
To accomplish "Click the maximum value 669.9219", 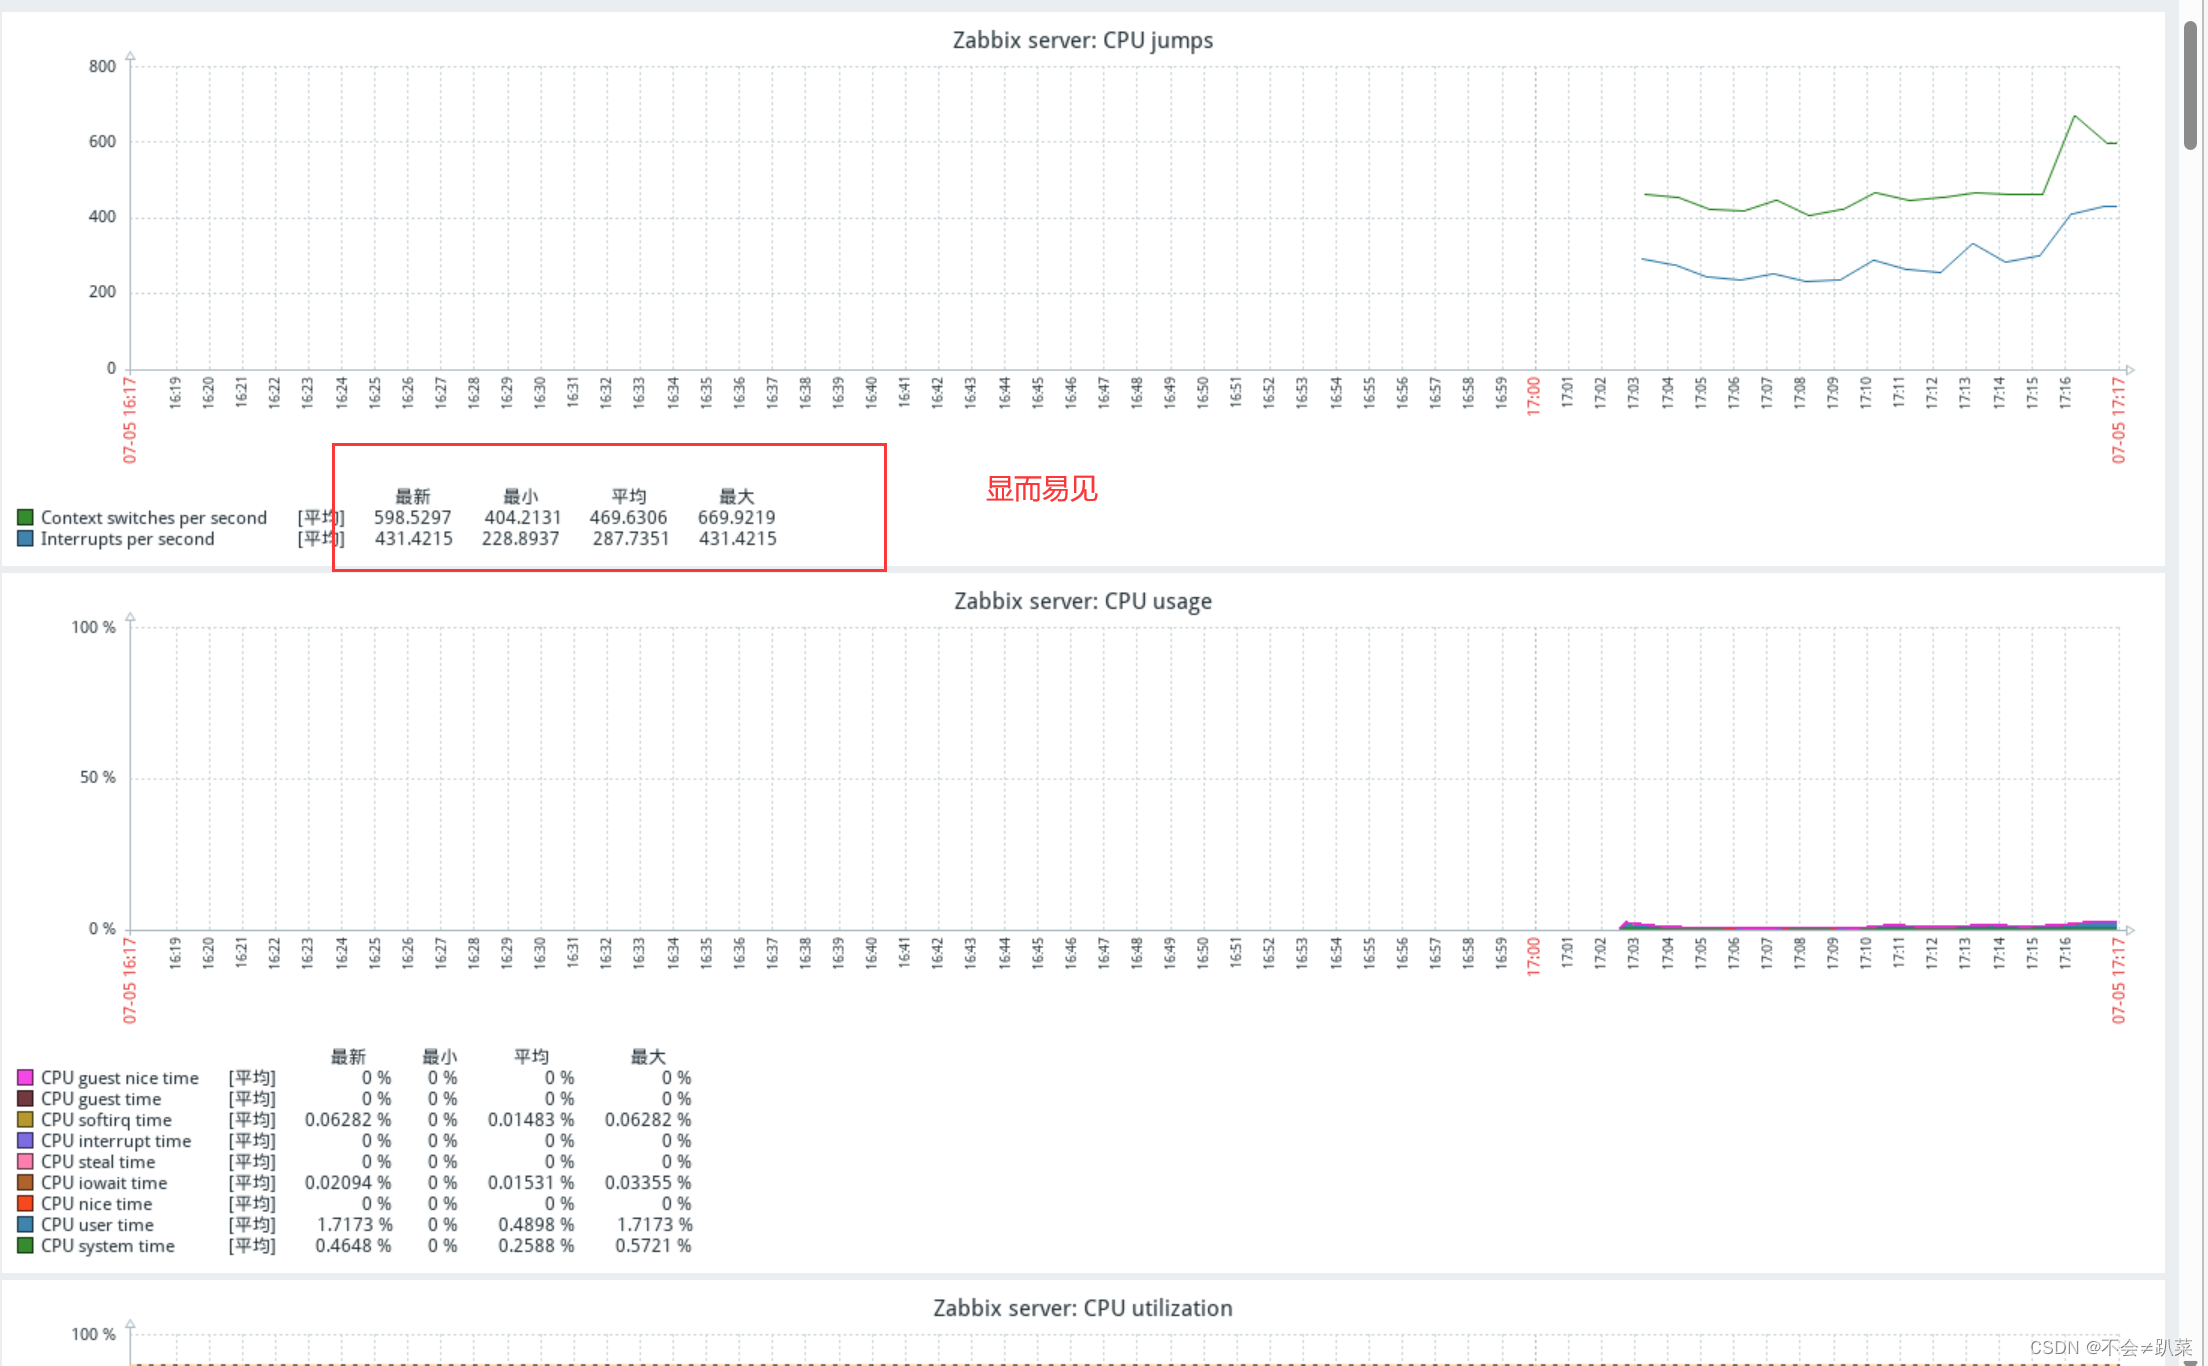I will [737, 518].
